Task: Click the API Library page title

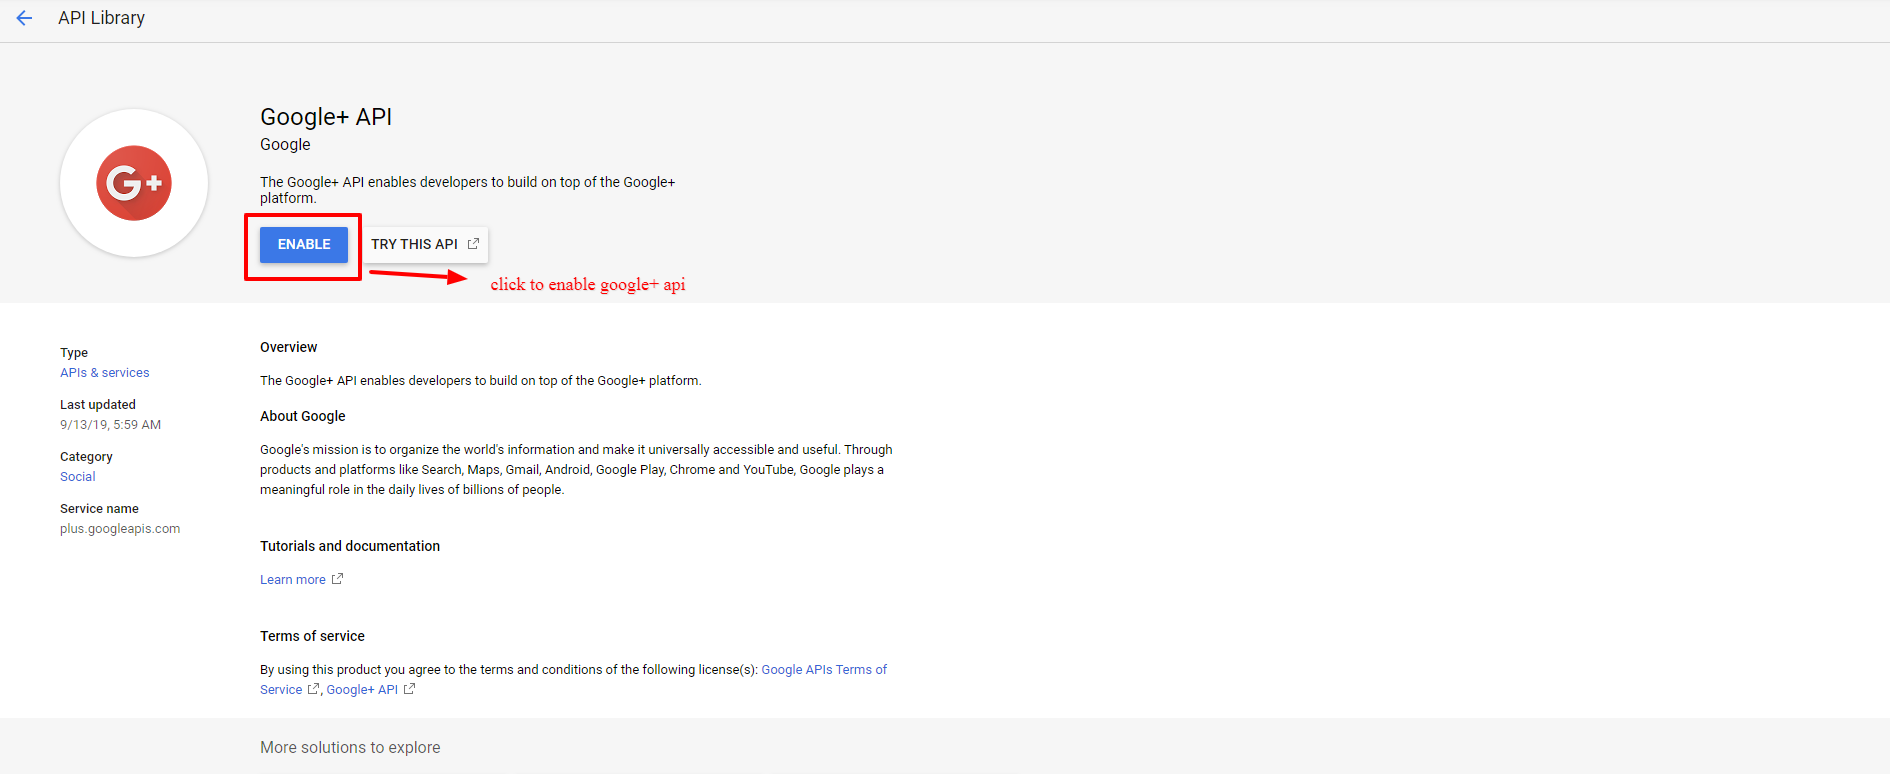Action: coord(101,18)
